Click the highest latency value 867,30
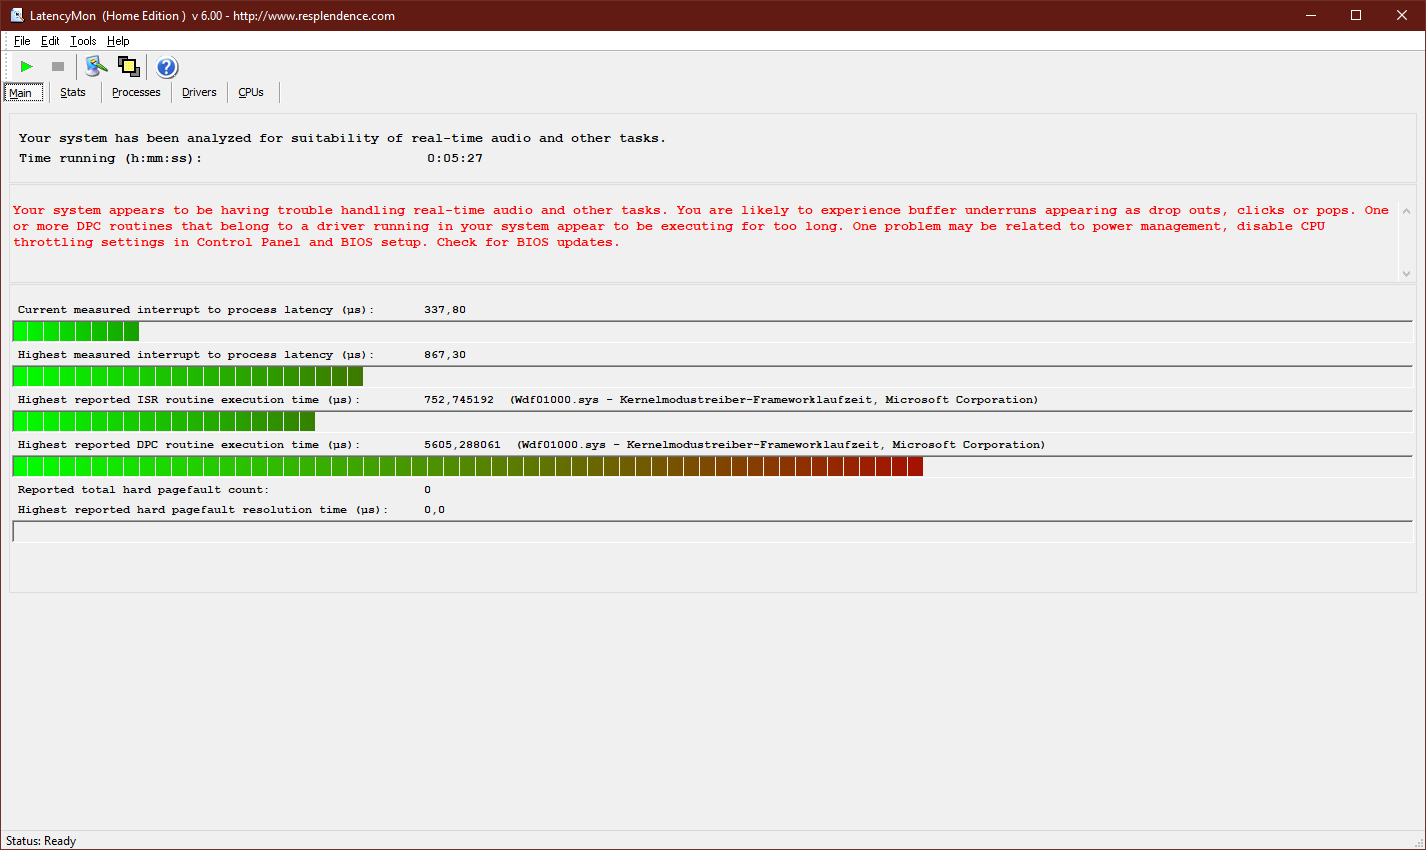Image resolution: width=1426 pixels, height=850 pixels. click(445, 355)
